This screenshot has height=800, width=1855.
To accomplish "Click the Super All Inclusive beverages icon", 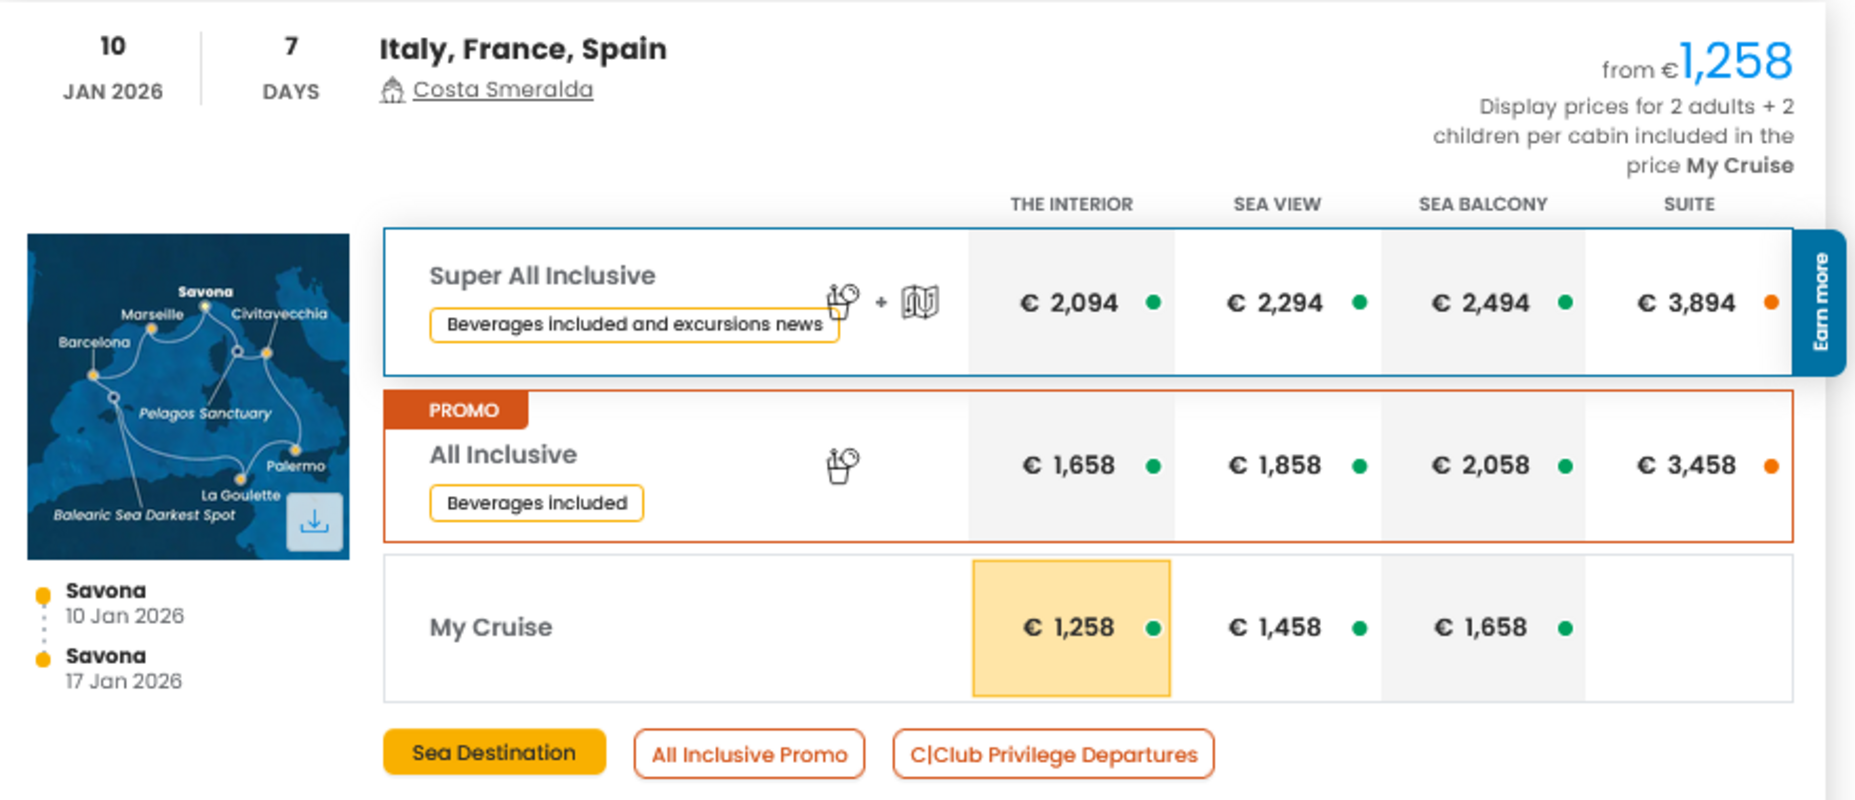I will click(842, 300).
